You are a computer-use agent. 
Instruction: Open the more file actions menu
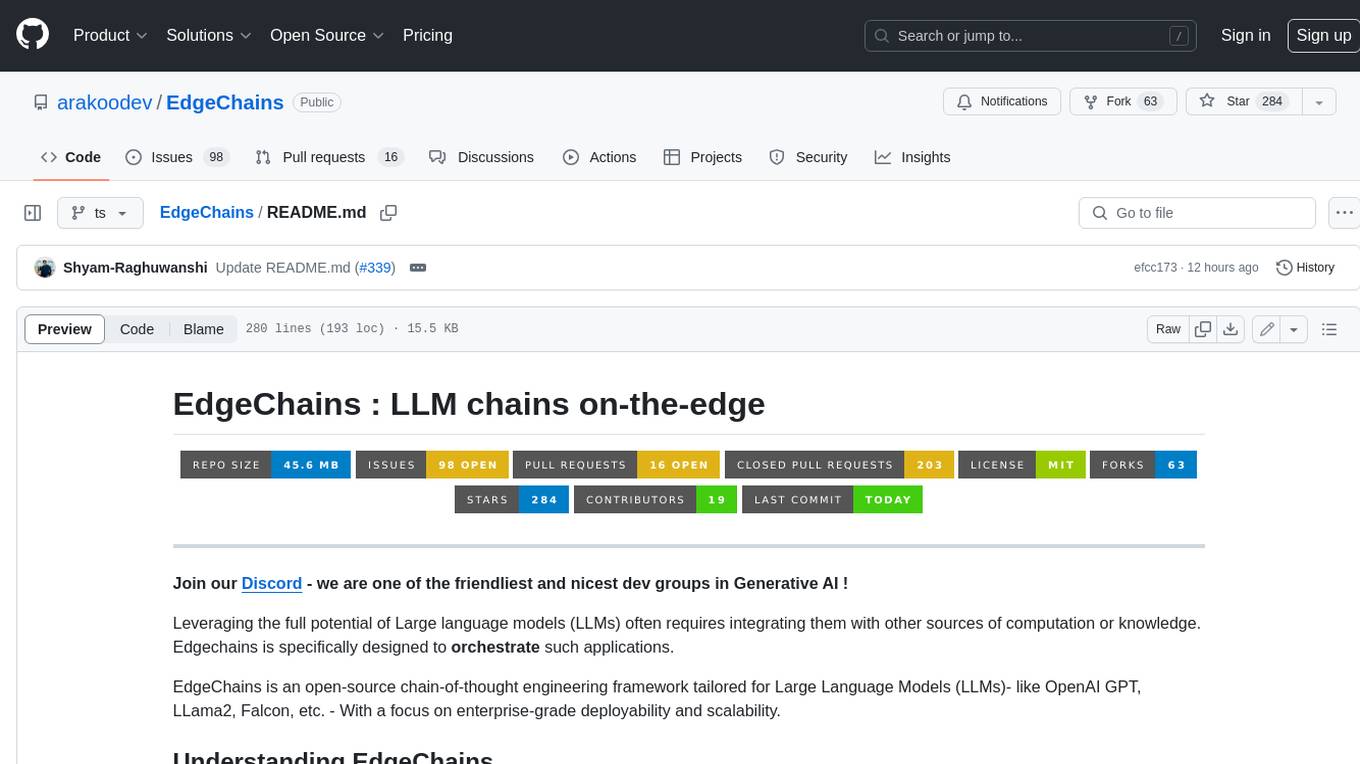1344,213
